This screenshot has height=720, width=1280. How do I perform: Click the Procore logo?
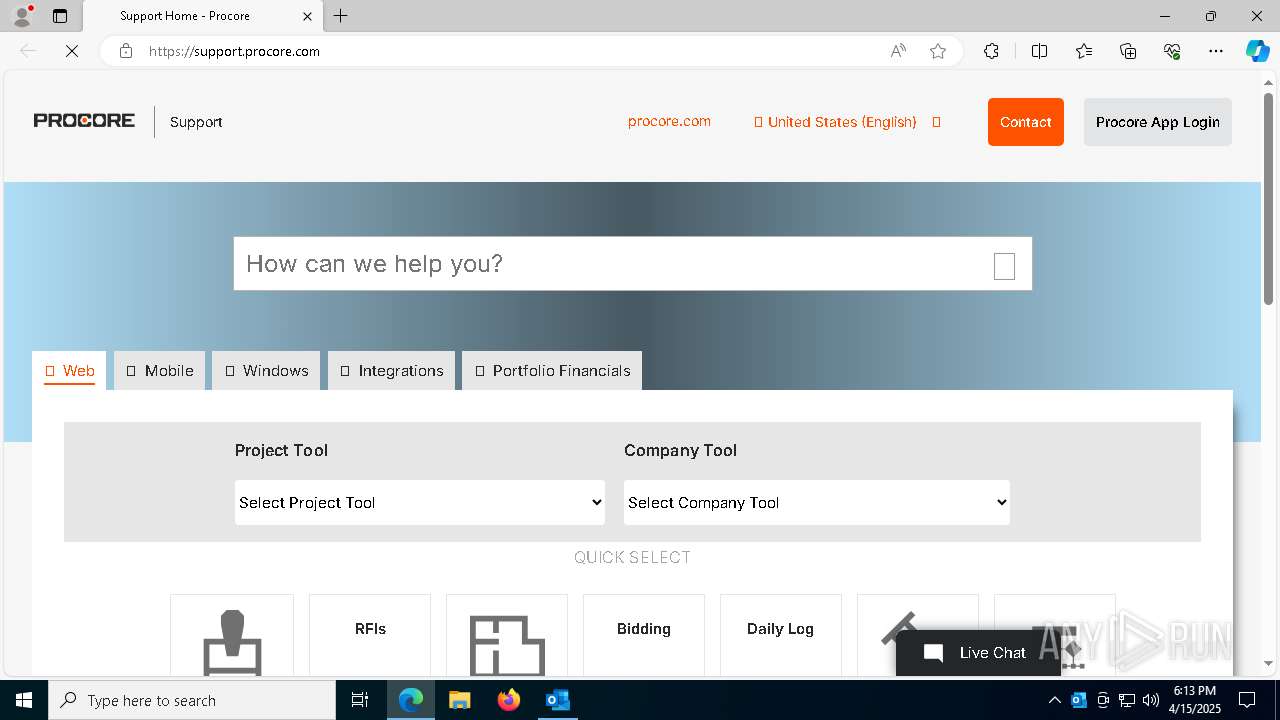pos(84,121)
